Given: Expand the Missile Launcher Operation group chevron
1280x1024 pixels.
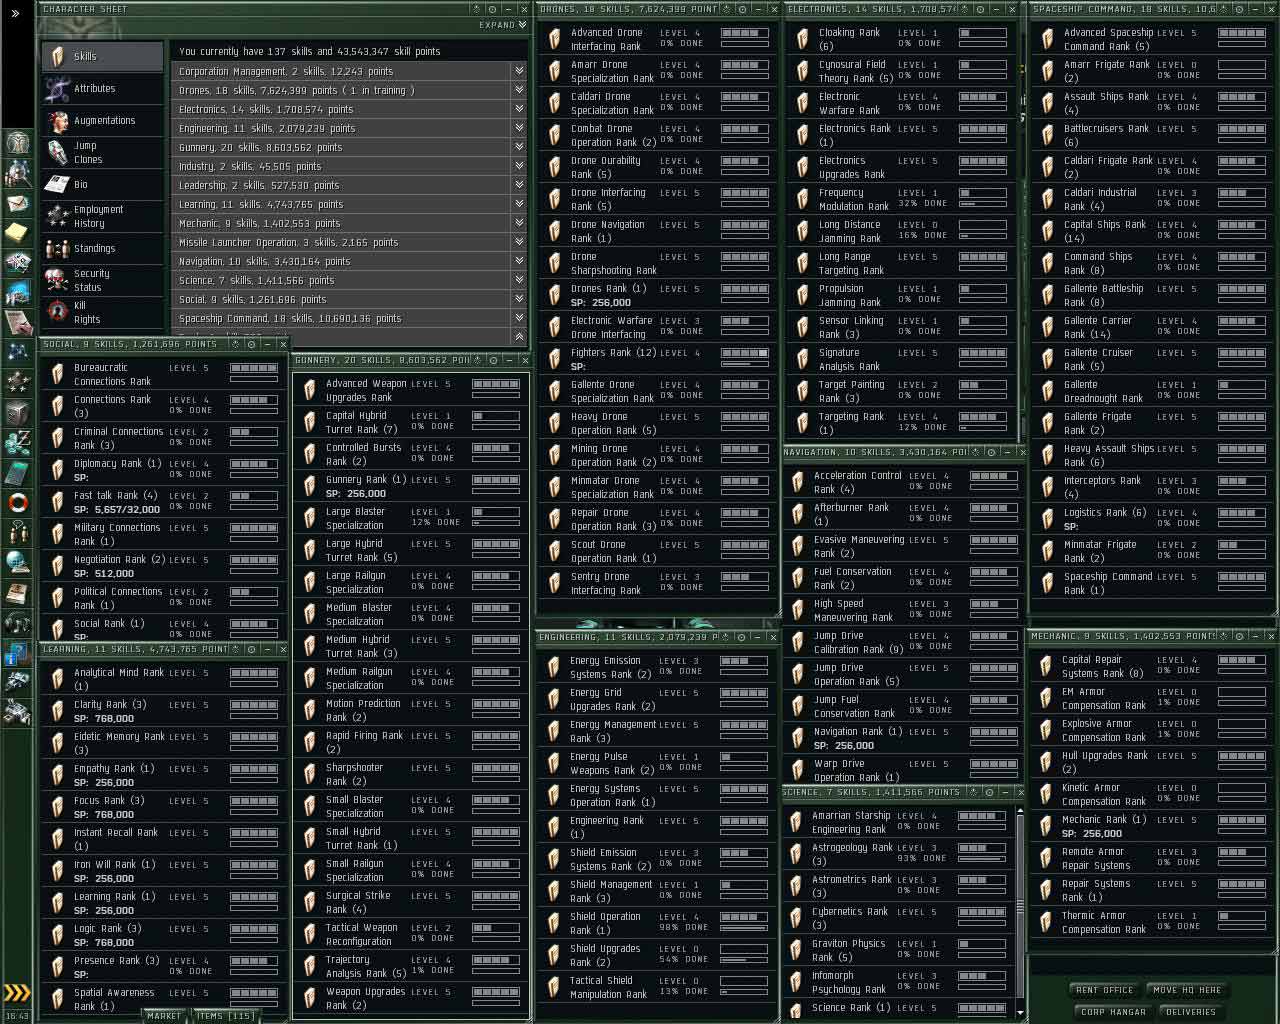Looking at the screenshot, I should (519, 242).
